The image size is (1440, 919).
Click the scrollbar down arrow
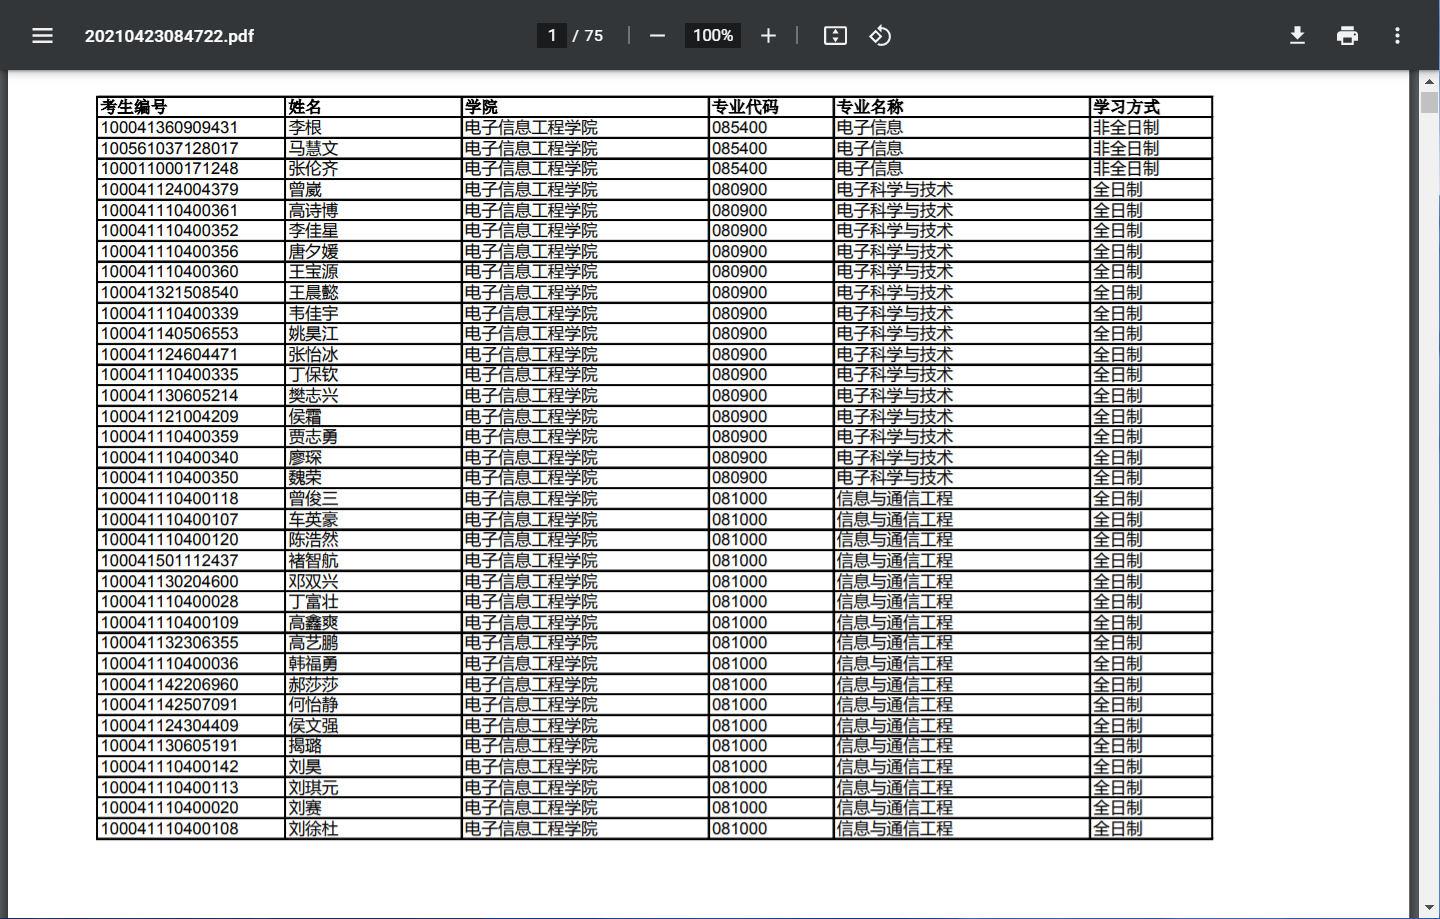(x=1429, y=908)
